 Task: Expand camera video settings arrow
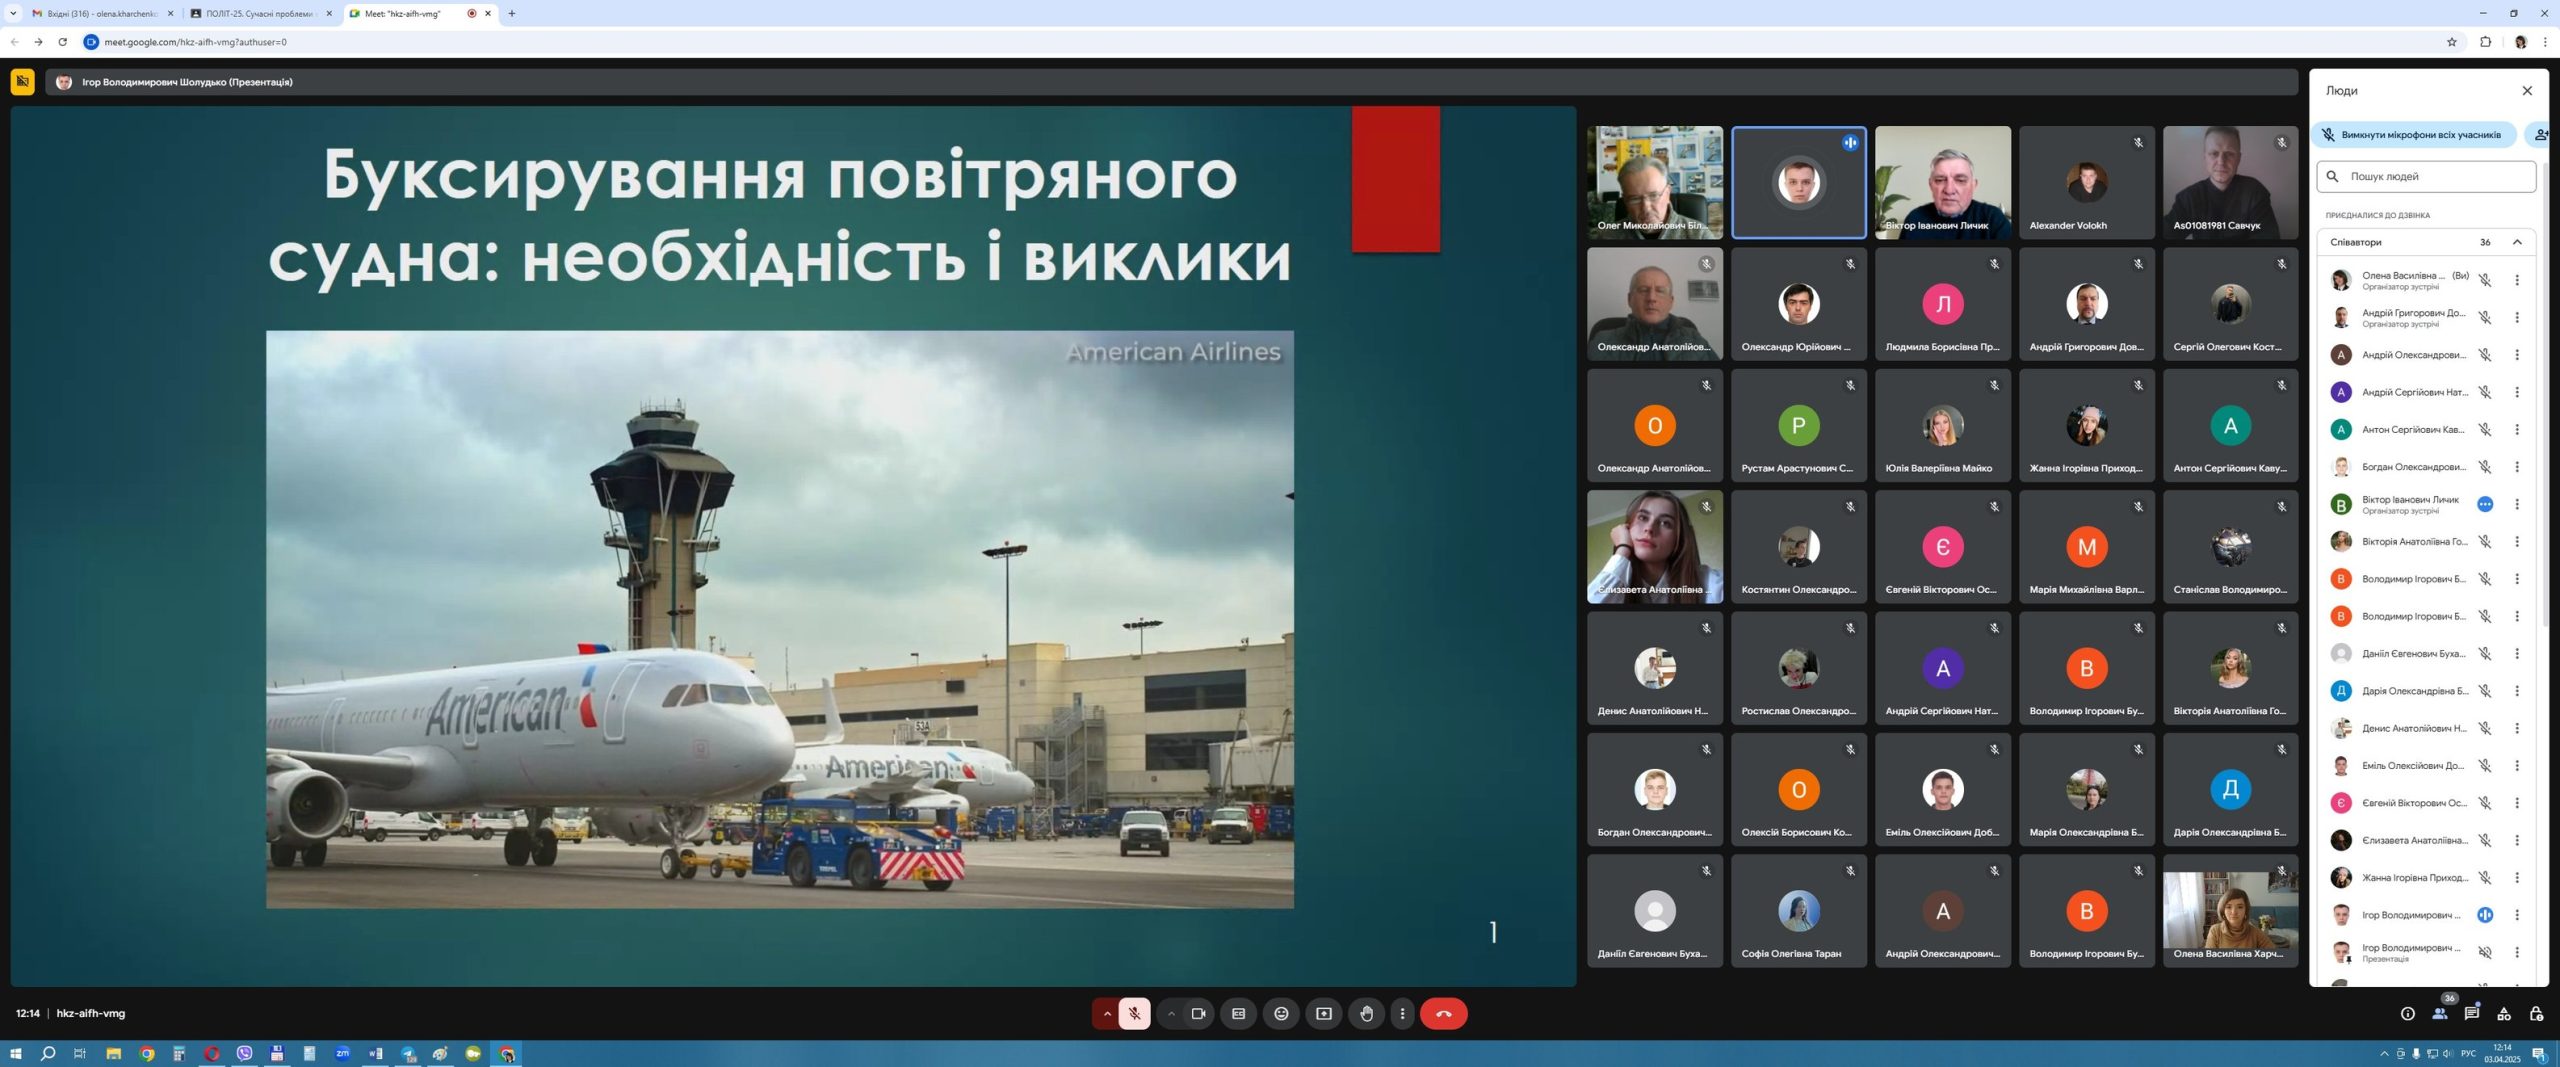(1171, 1013)
